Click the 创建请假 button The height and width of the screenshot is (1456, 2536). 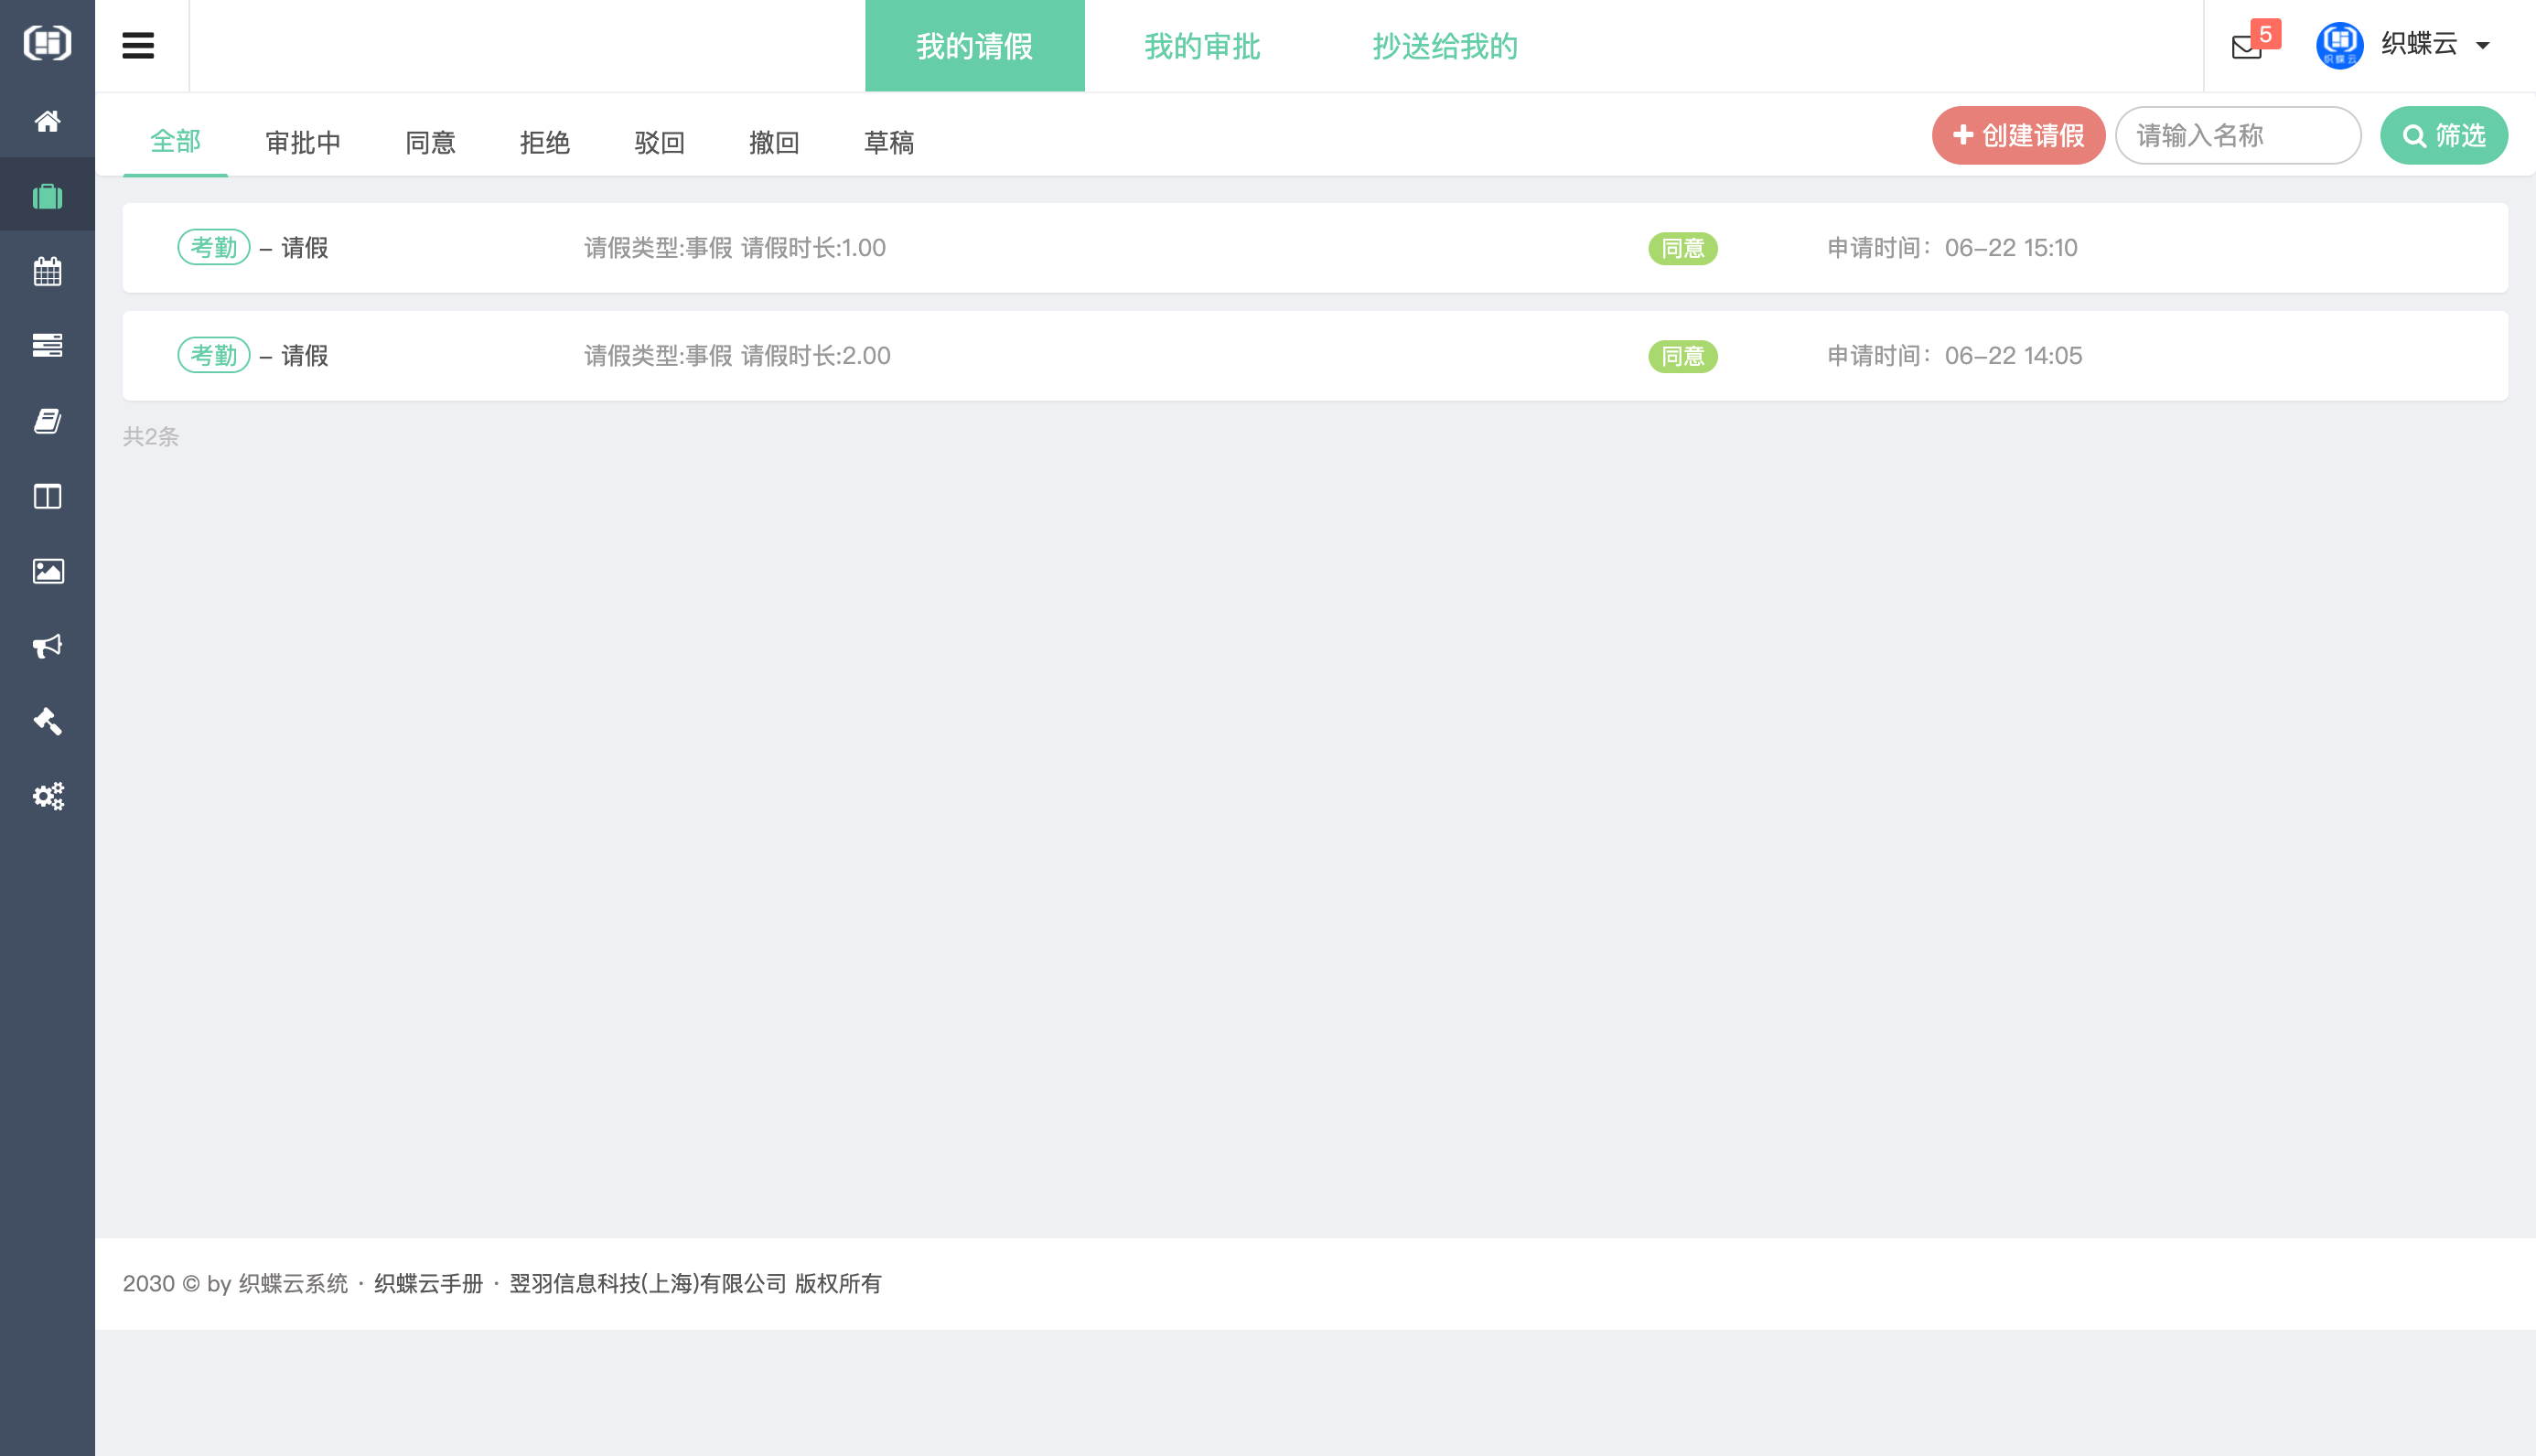(2018, 135)
